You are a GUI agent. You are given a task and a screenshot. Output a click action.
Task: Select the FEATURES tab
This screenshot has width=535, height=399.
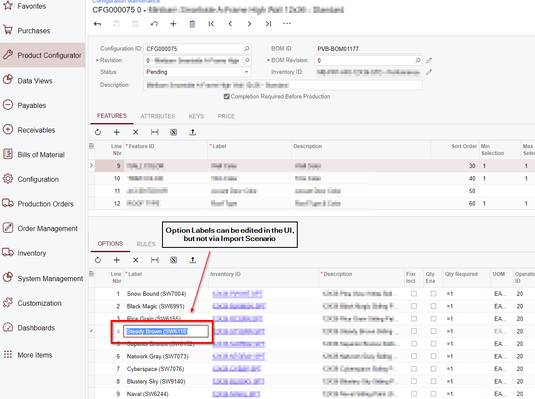coord(112,116)
